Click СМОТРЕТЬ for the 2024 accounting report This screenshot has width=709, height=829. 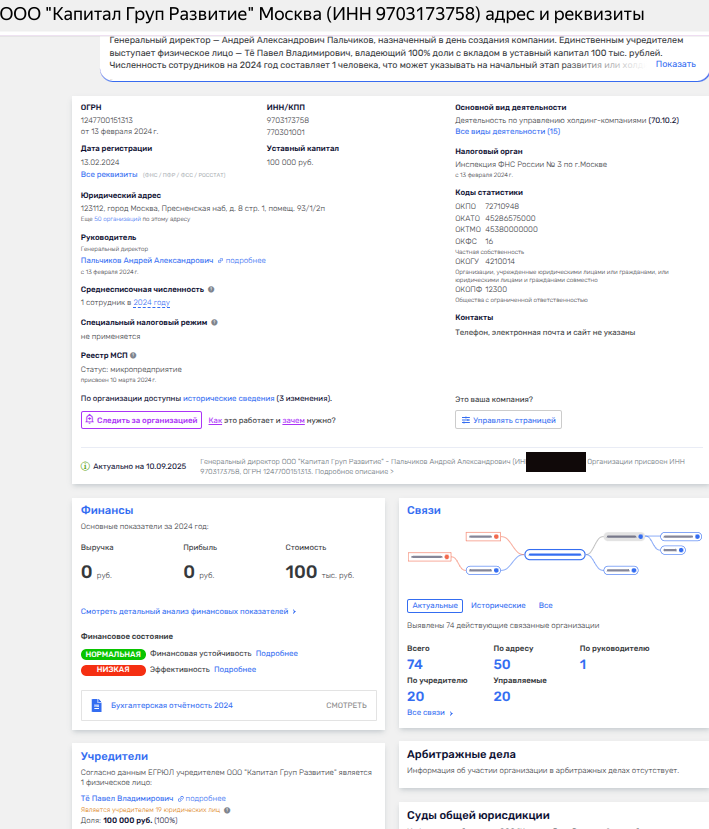point(345,705)
